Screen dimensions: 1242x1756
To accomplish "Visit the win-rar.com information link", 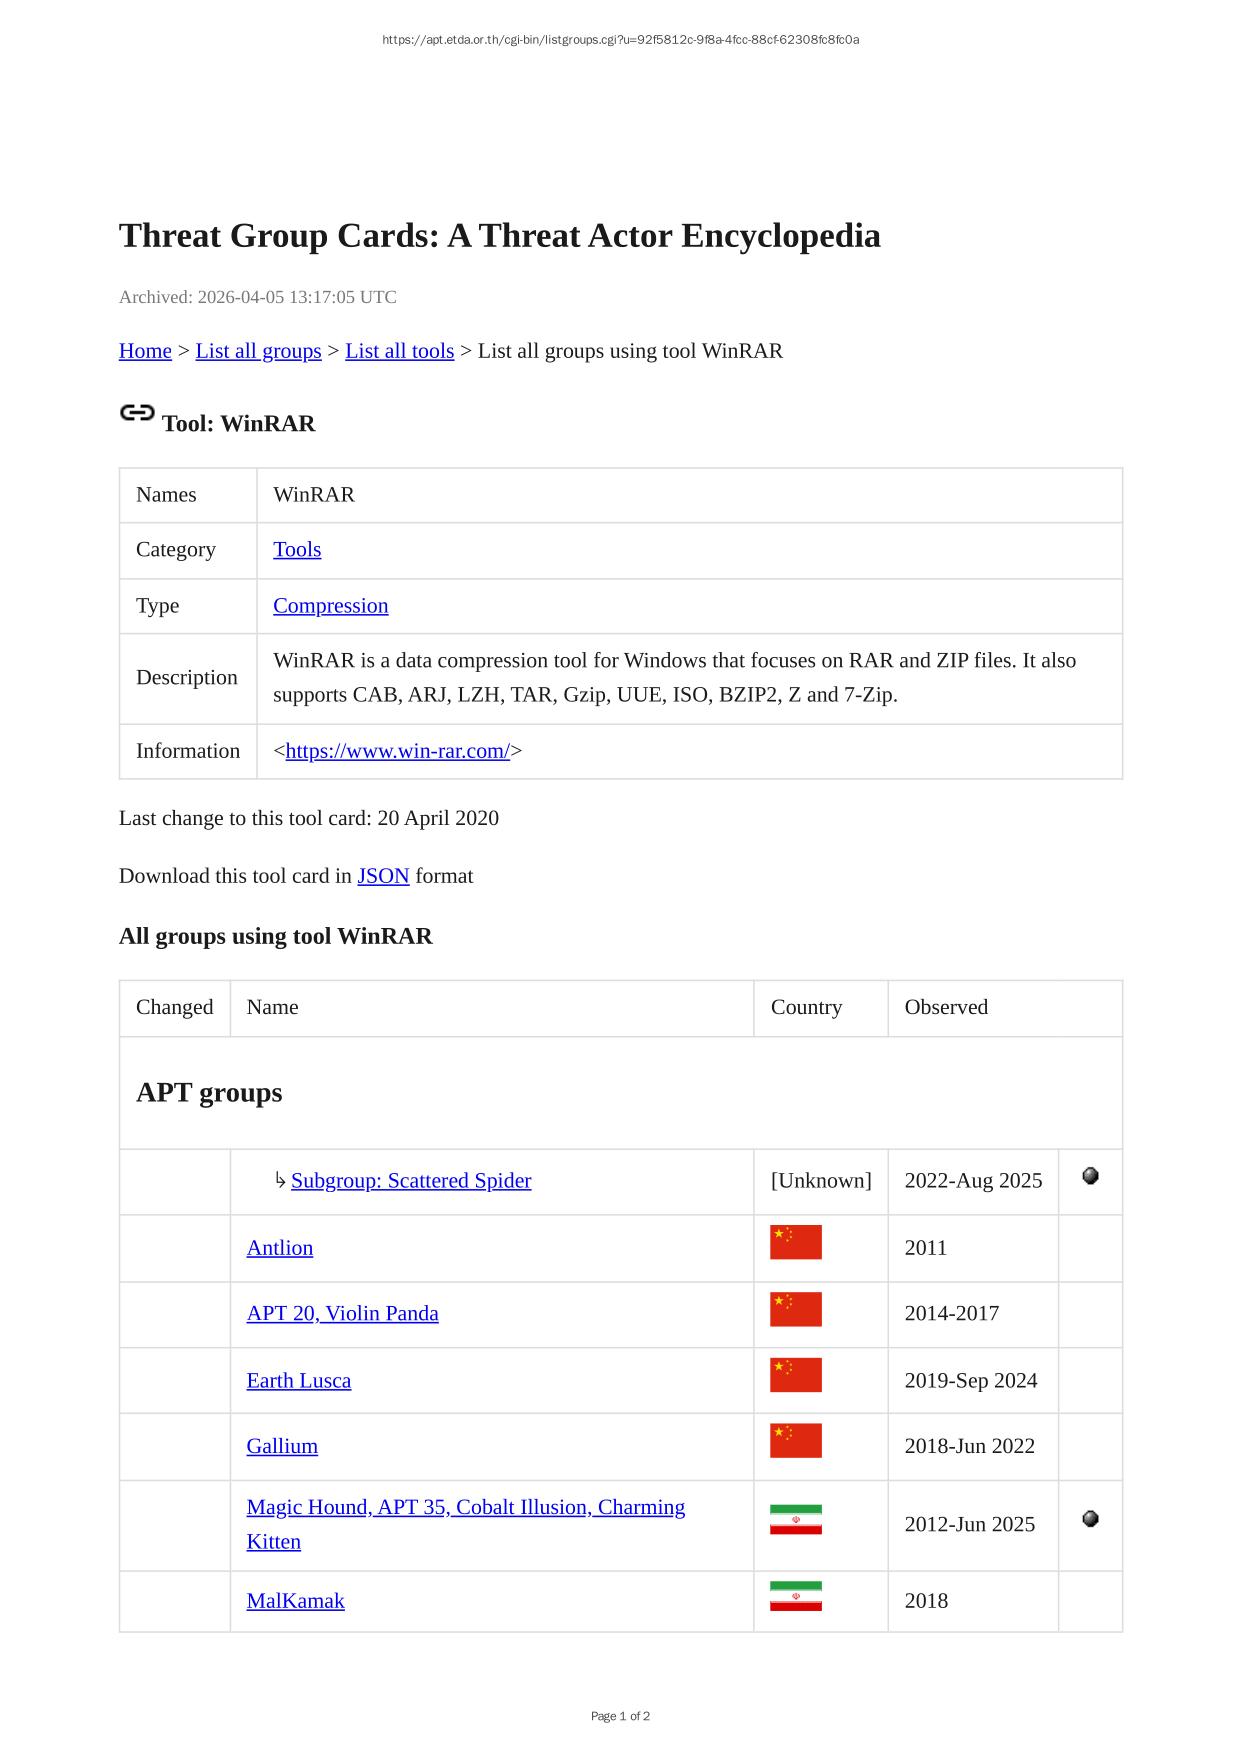I will pos(397,751).
